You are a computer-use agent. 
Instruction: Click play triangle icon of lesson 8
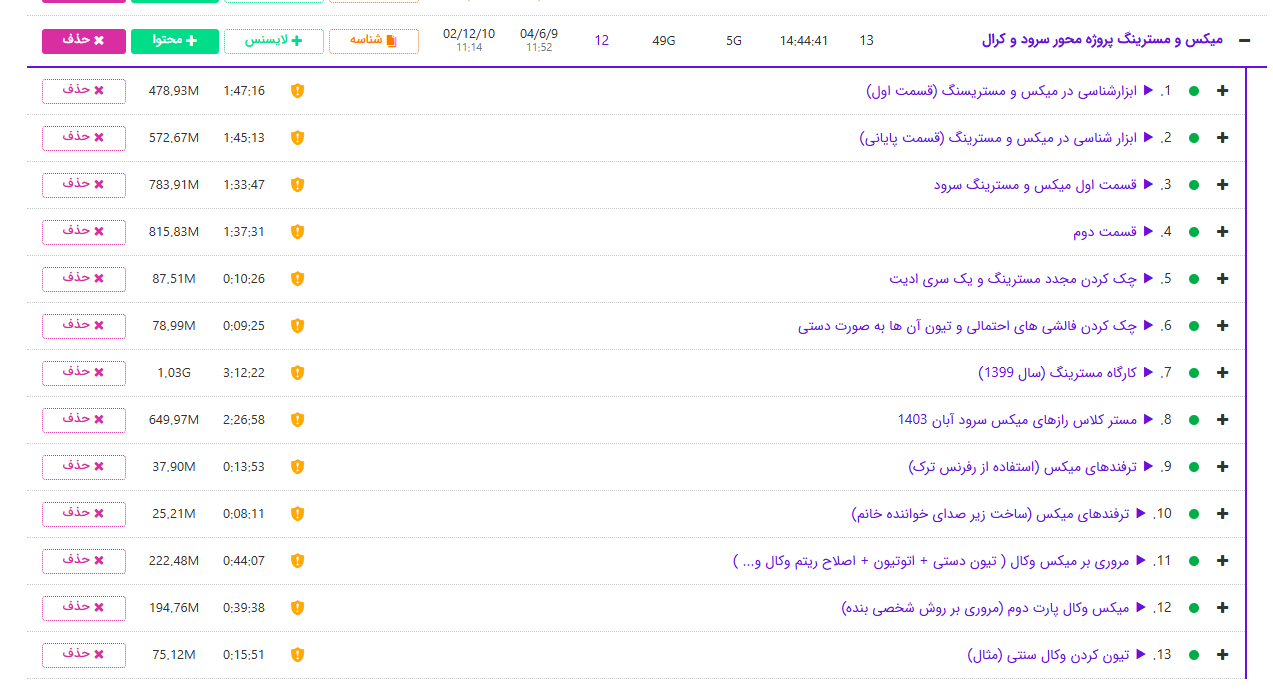(1148, 419)
